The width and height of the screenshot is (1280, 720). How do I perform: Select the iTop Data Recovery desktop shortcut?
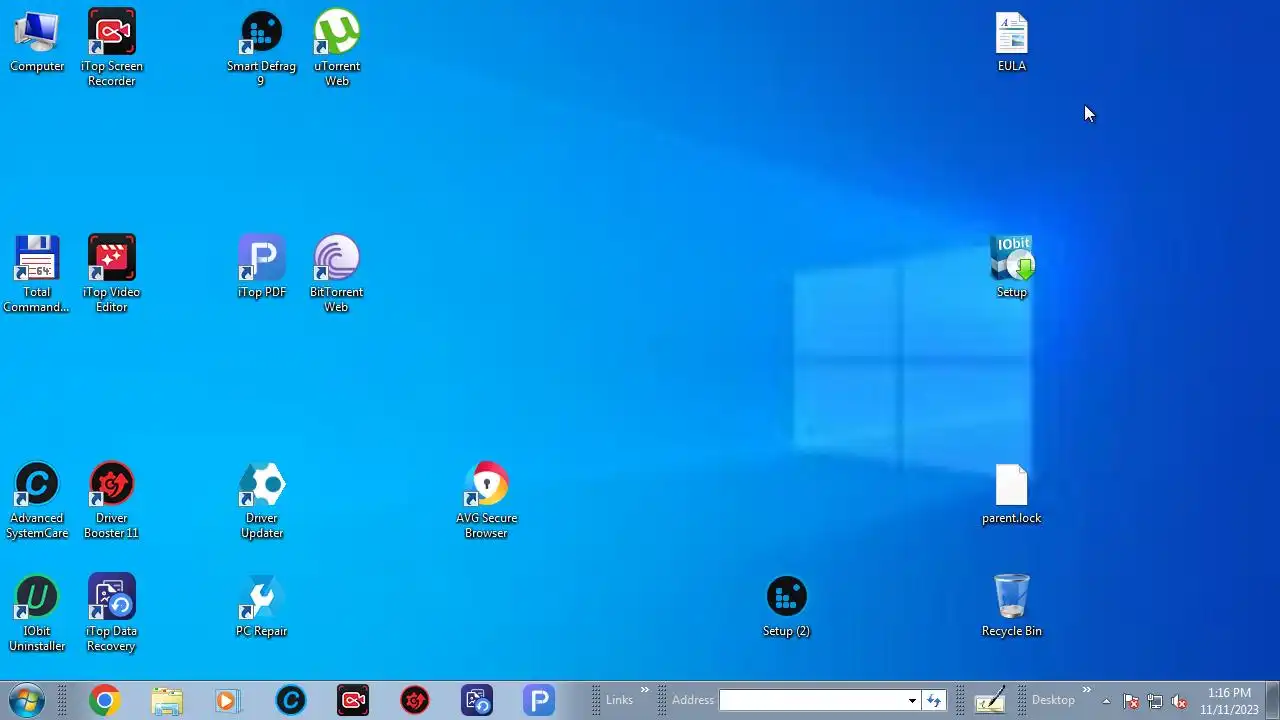pos(111,613)
